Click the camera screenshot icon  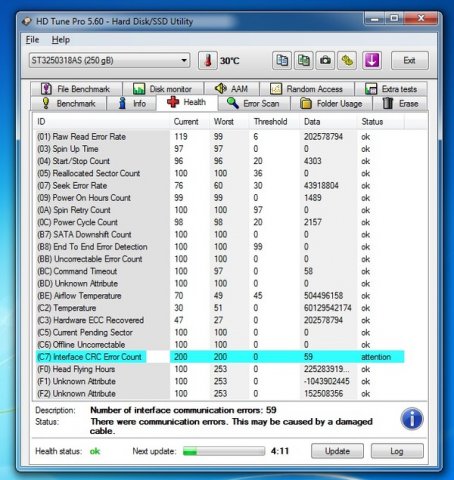[x=325, y=61]
